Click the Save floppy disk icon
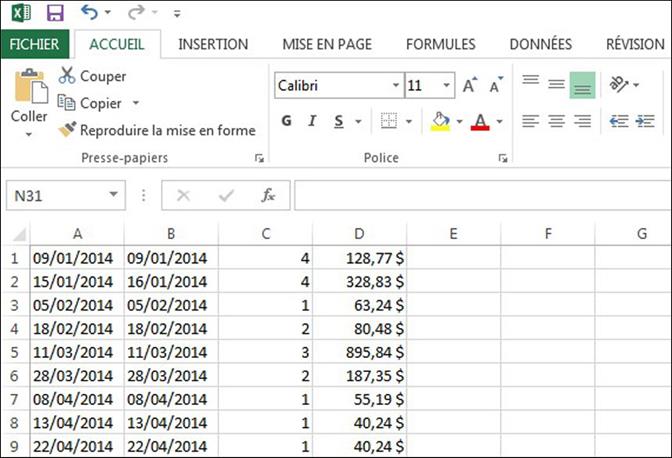This screenshot has height=458, width=672. click(55, 13)
